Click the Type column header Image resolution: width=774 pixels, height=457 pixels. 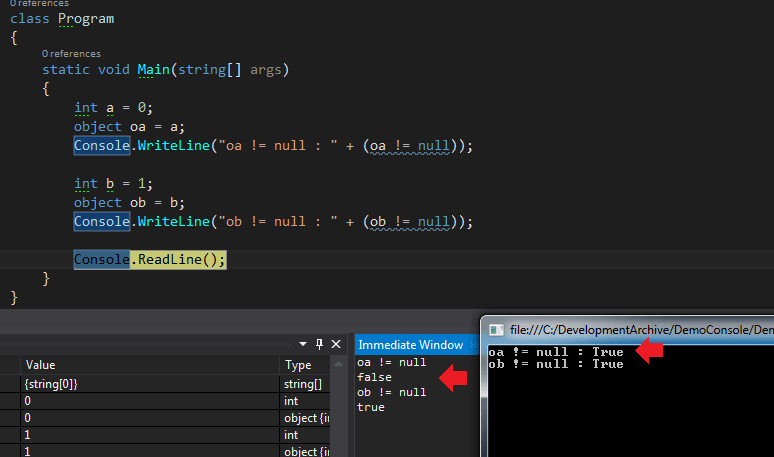point(300,365)
